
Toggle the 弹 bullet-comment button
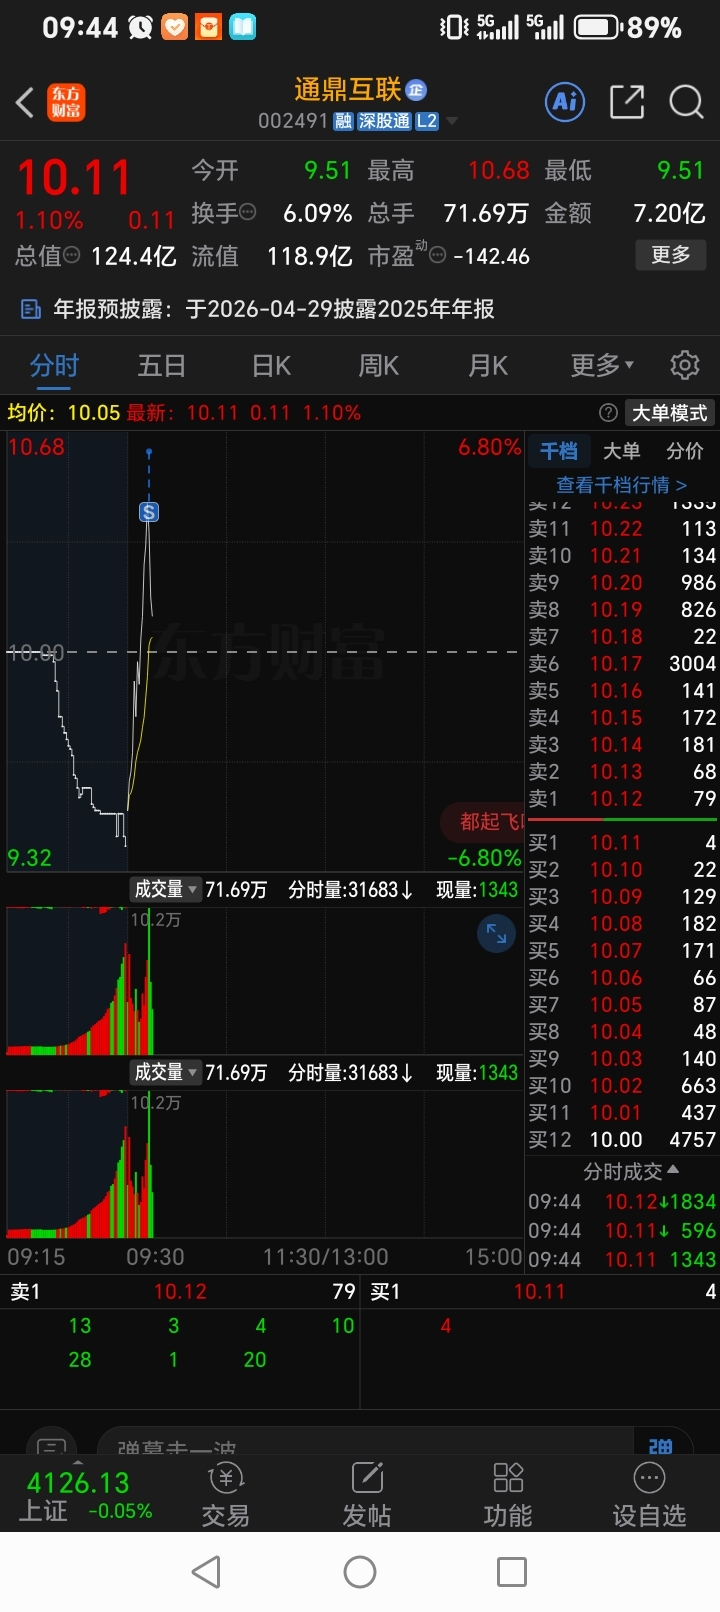(x=661, y=1445)
